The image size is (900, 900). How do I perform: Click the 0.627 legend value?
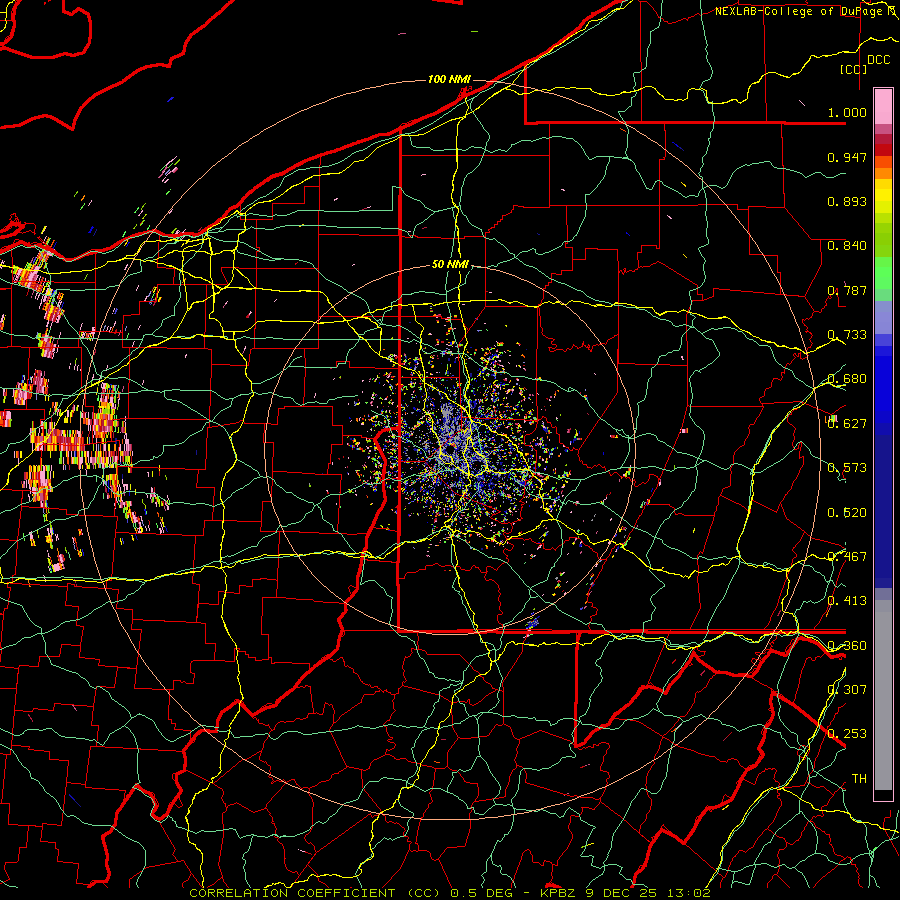coord(847,424)
